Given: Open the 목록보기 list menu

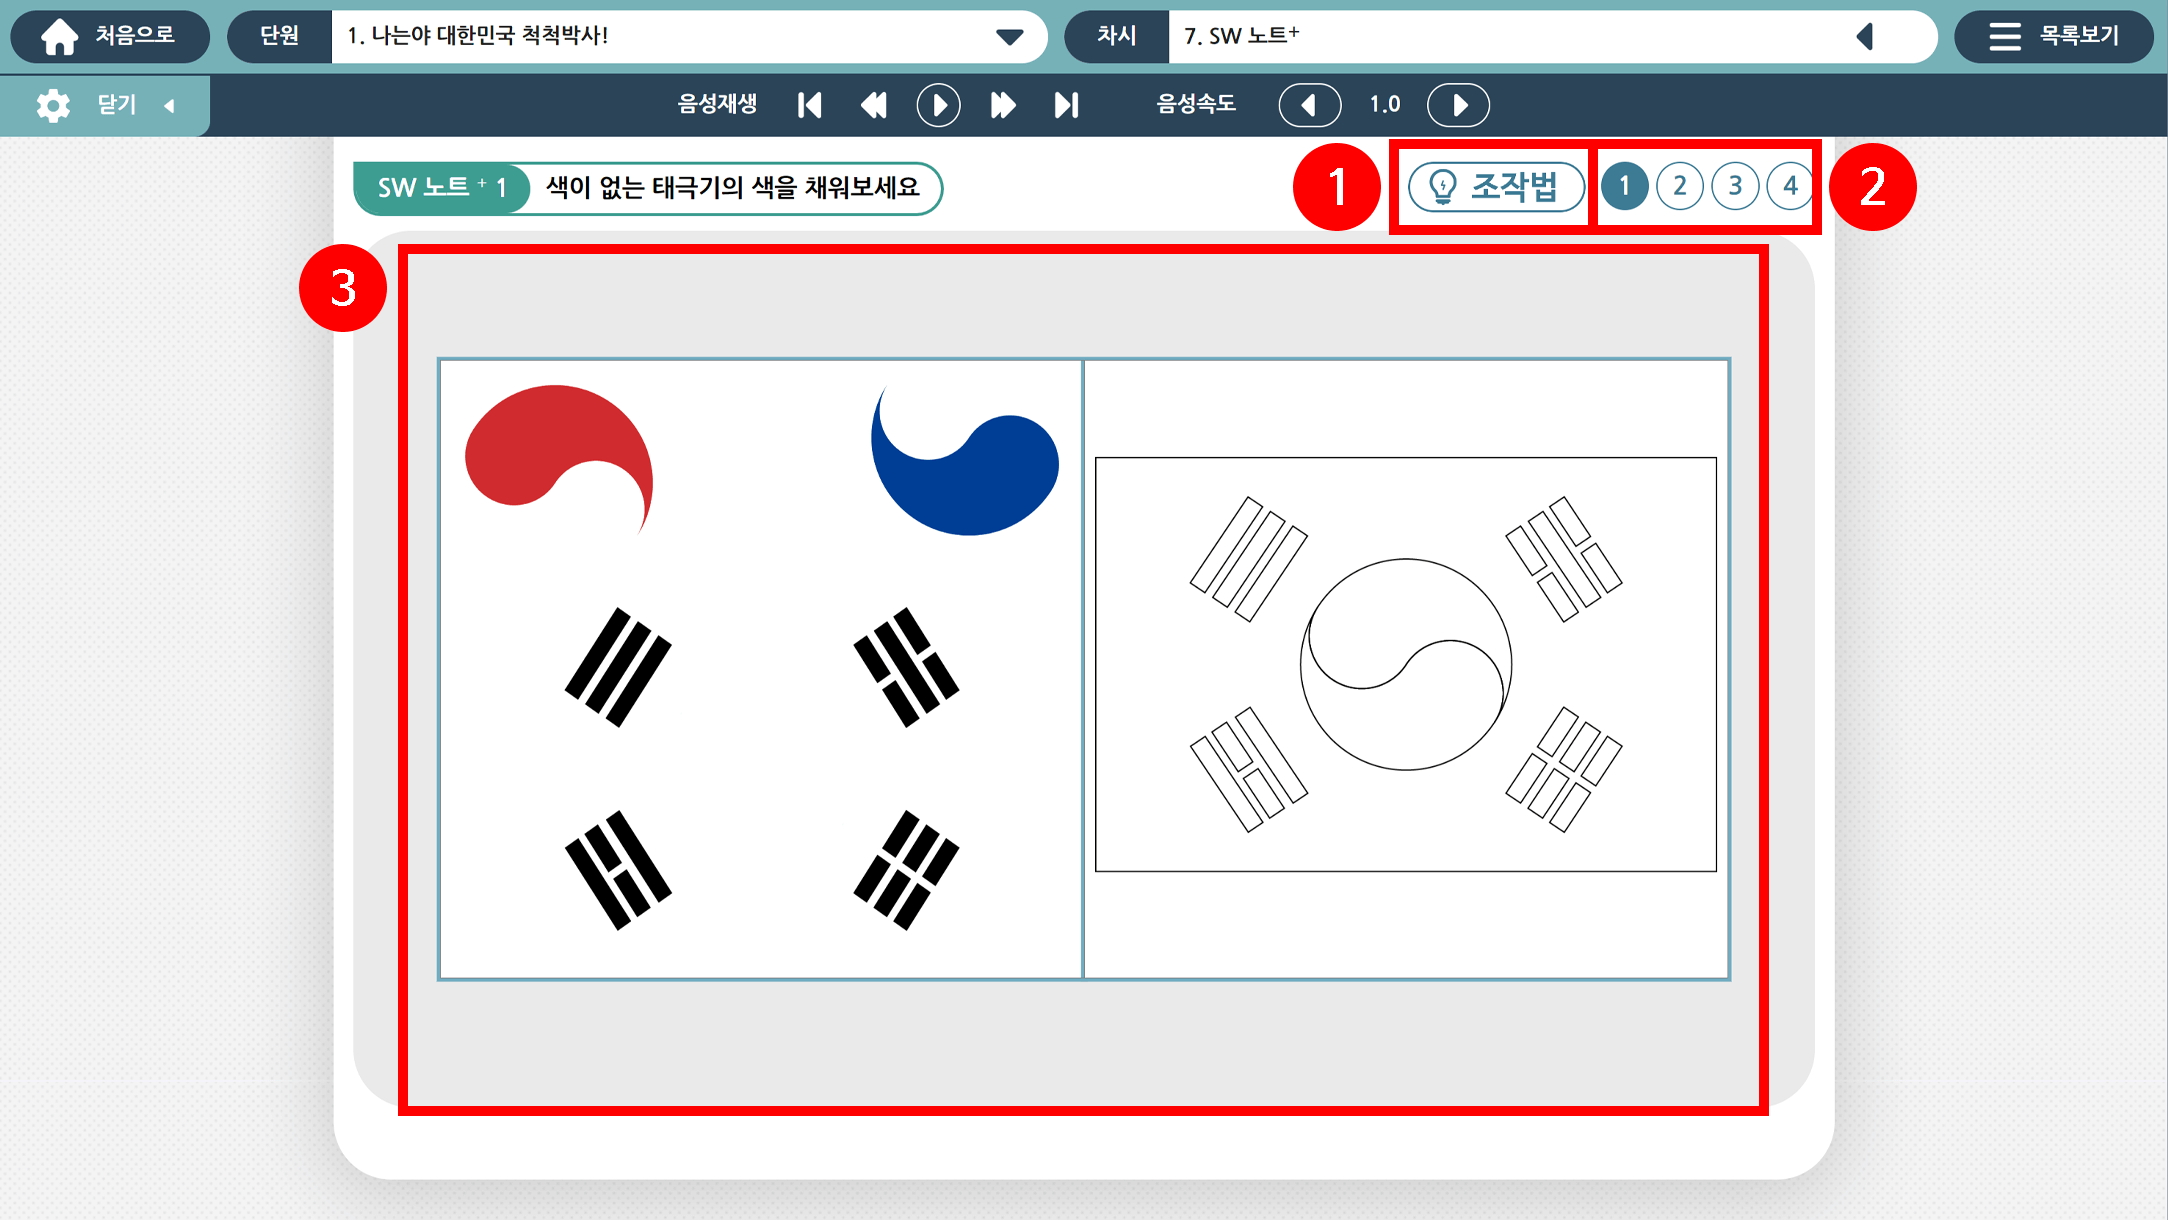Looking at the screenshot, I should (x=2054, y=36).
